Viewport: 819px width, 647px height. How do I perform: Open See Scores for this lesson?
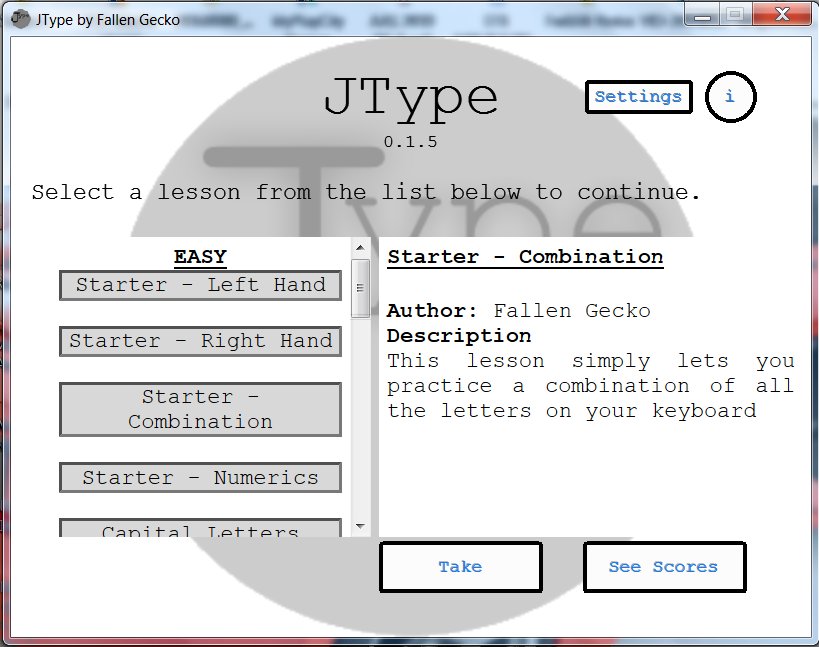pyautogui.click(x=664, y=566)
